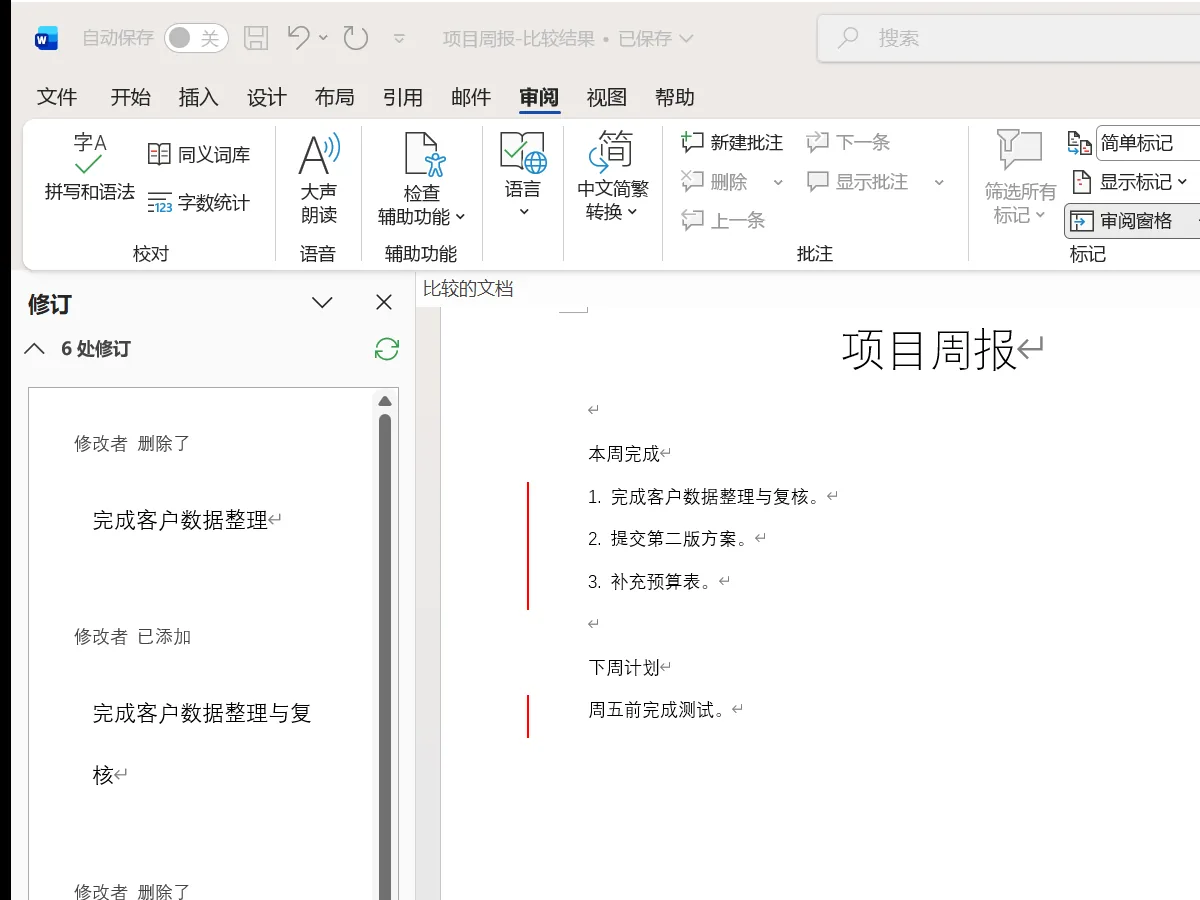Click the undo arrow icon

298,38
